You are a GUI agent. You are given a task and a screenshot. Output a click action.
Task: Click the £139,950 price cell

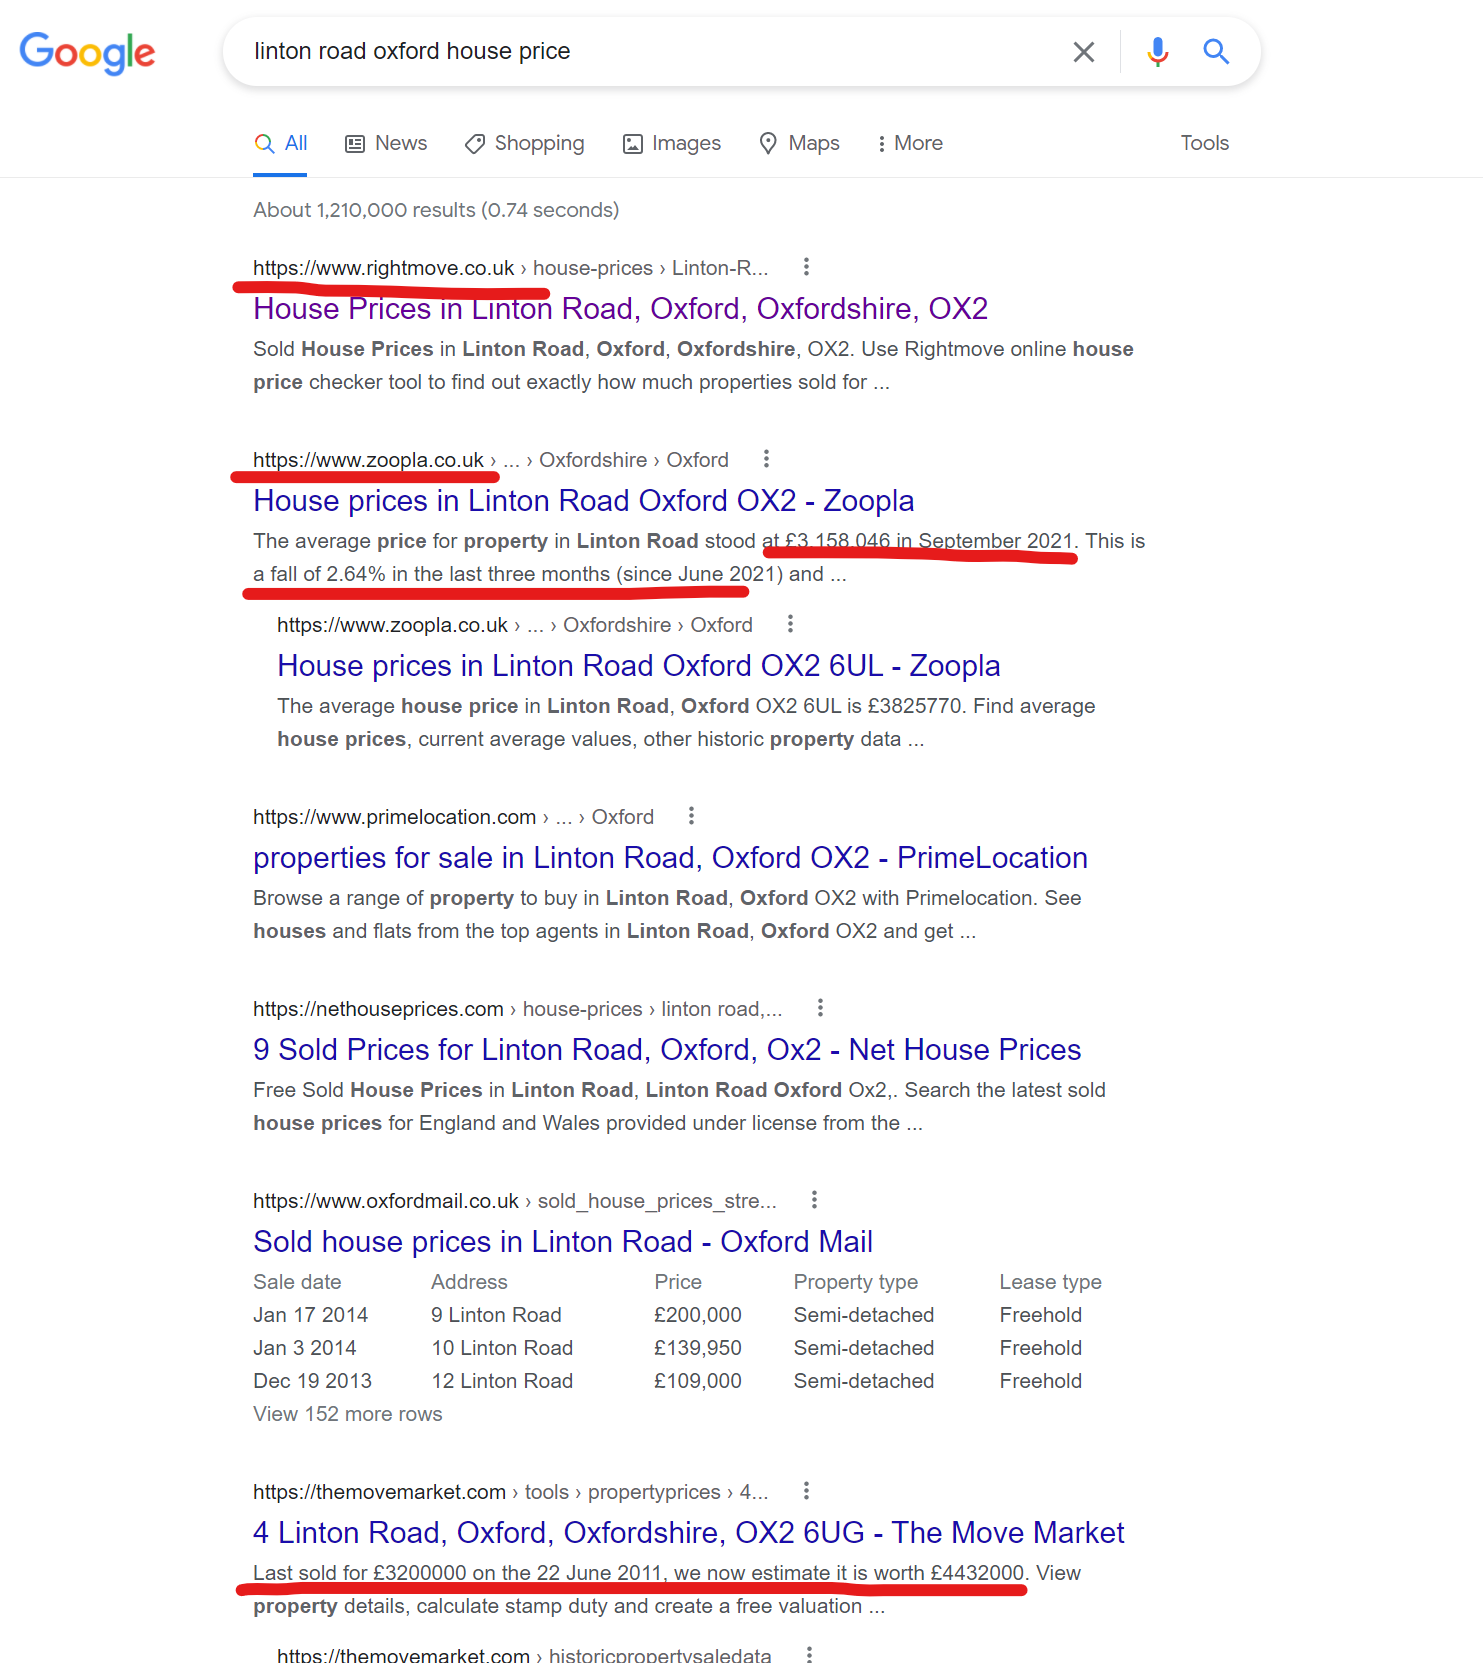698,1348
